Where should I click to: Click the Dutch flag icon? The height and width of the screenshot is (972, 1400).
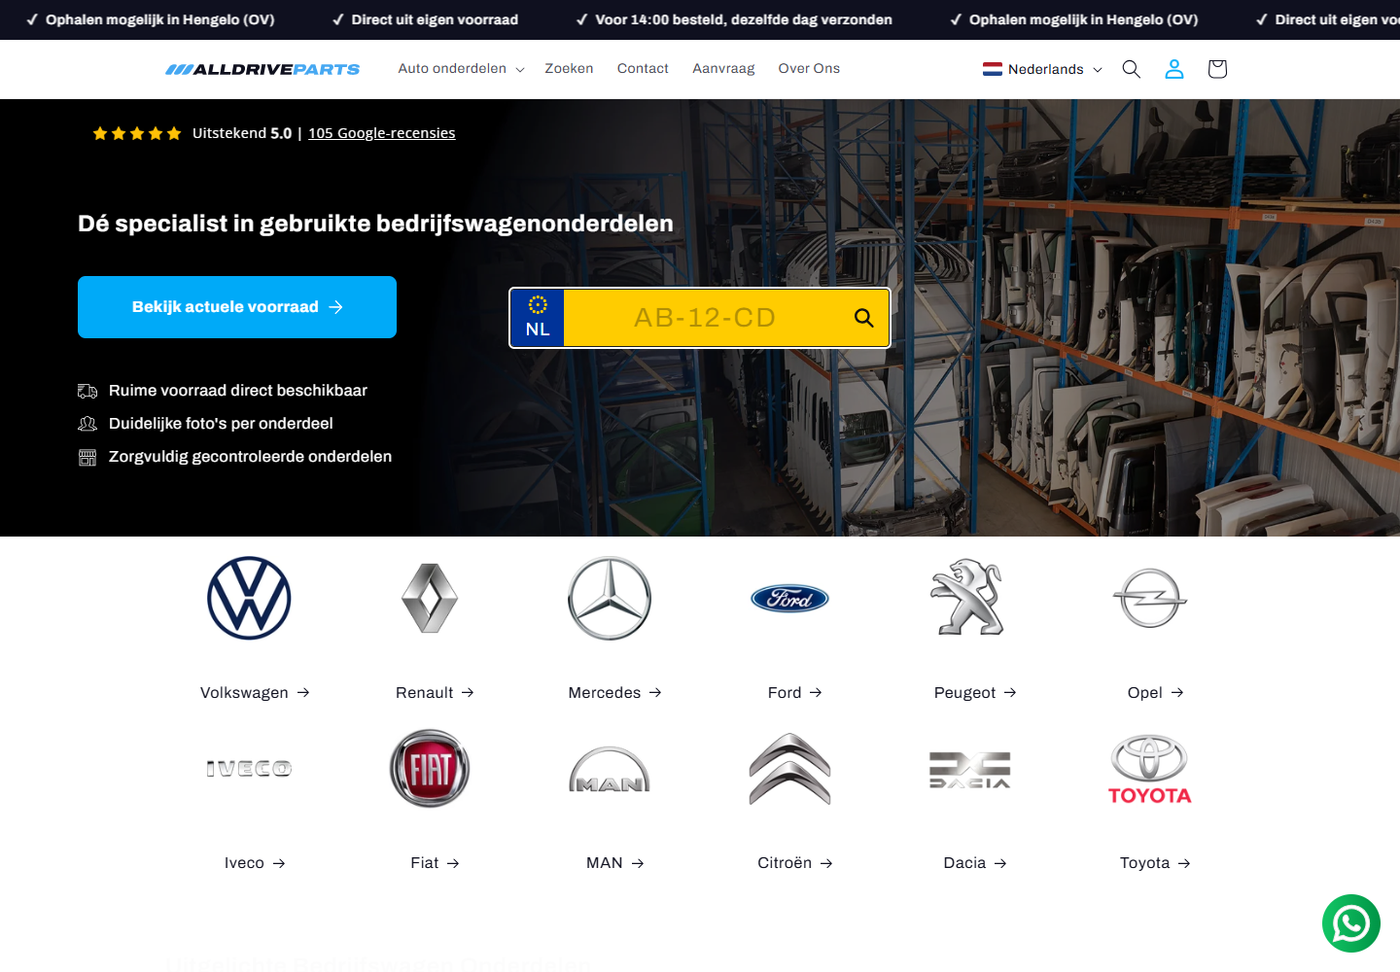(992, 69)
